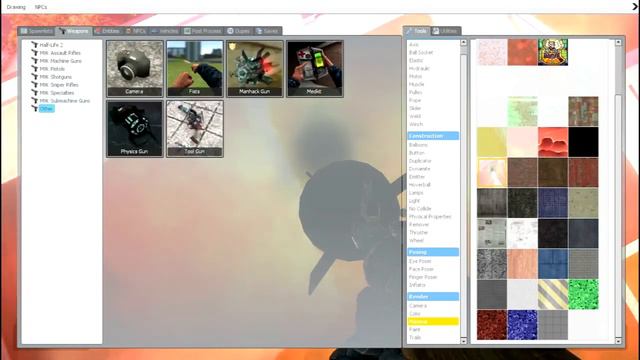Select the Physical Properties tool
The width and height of the screenshot is (640, 360).
[430, 217]
